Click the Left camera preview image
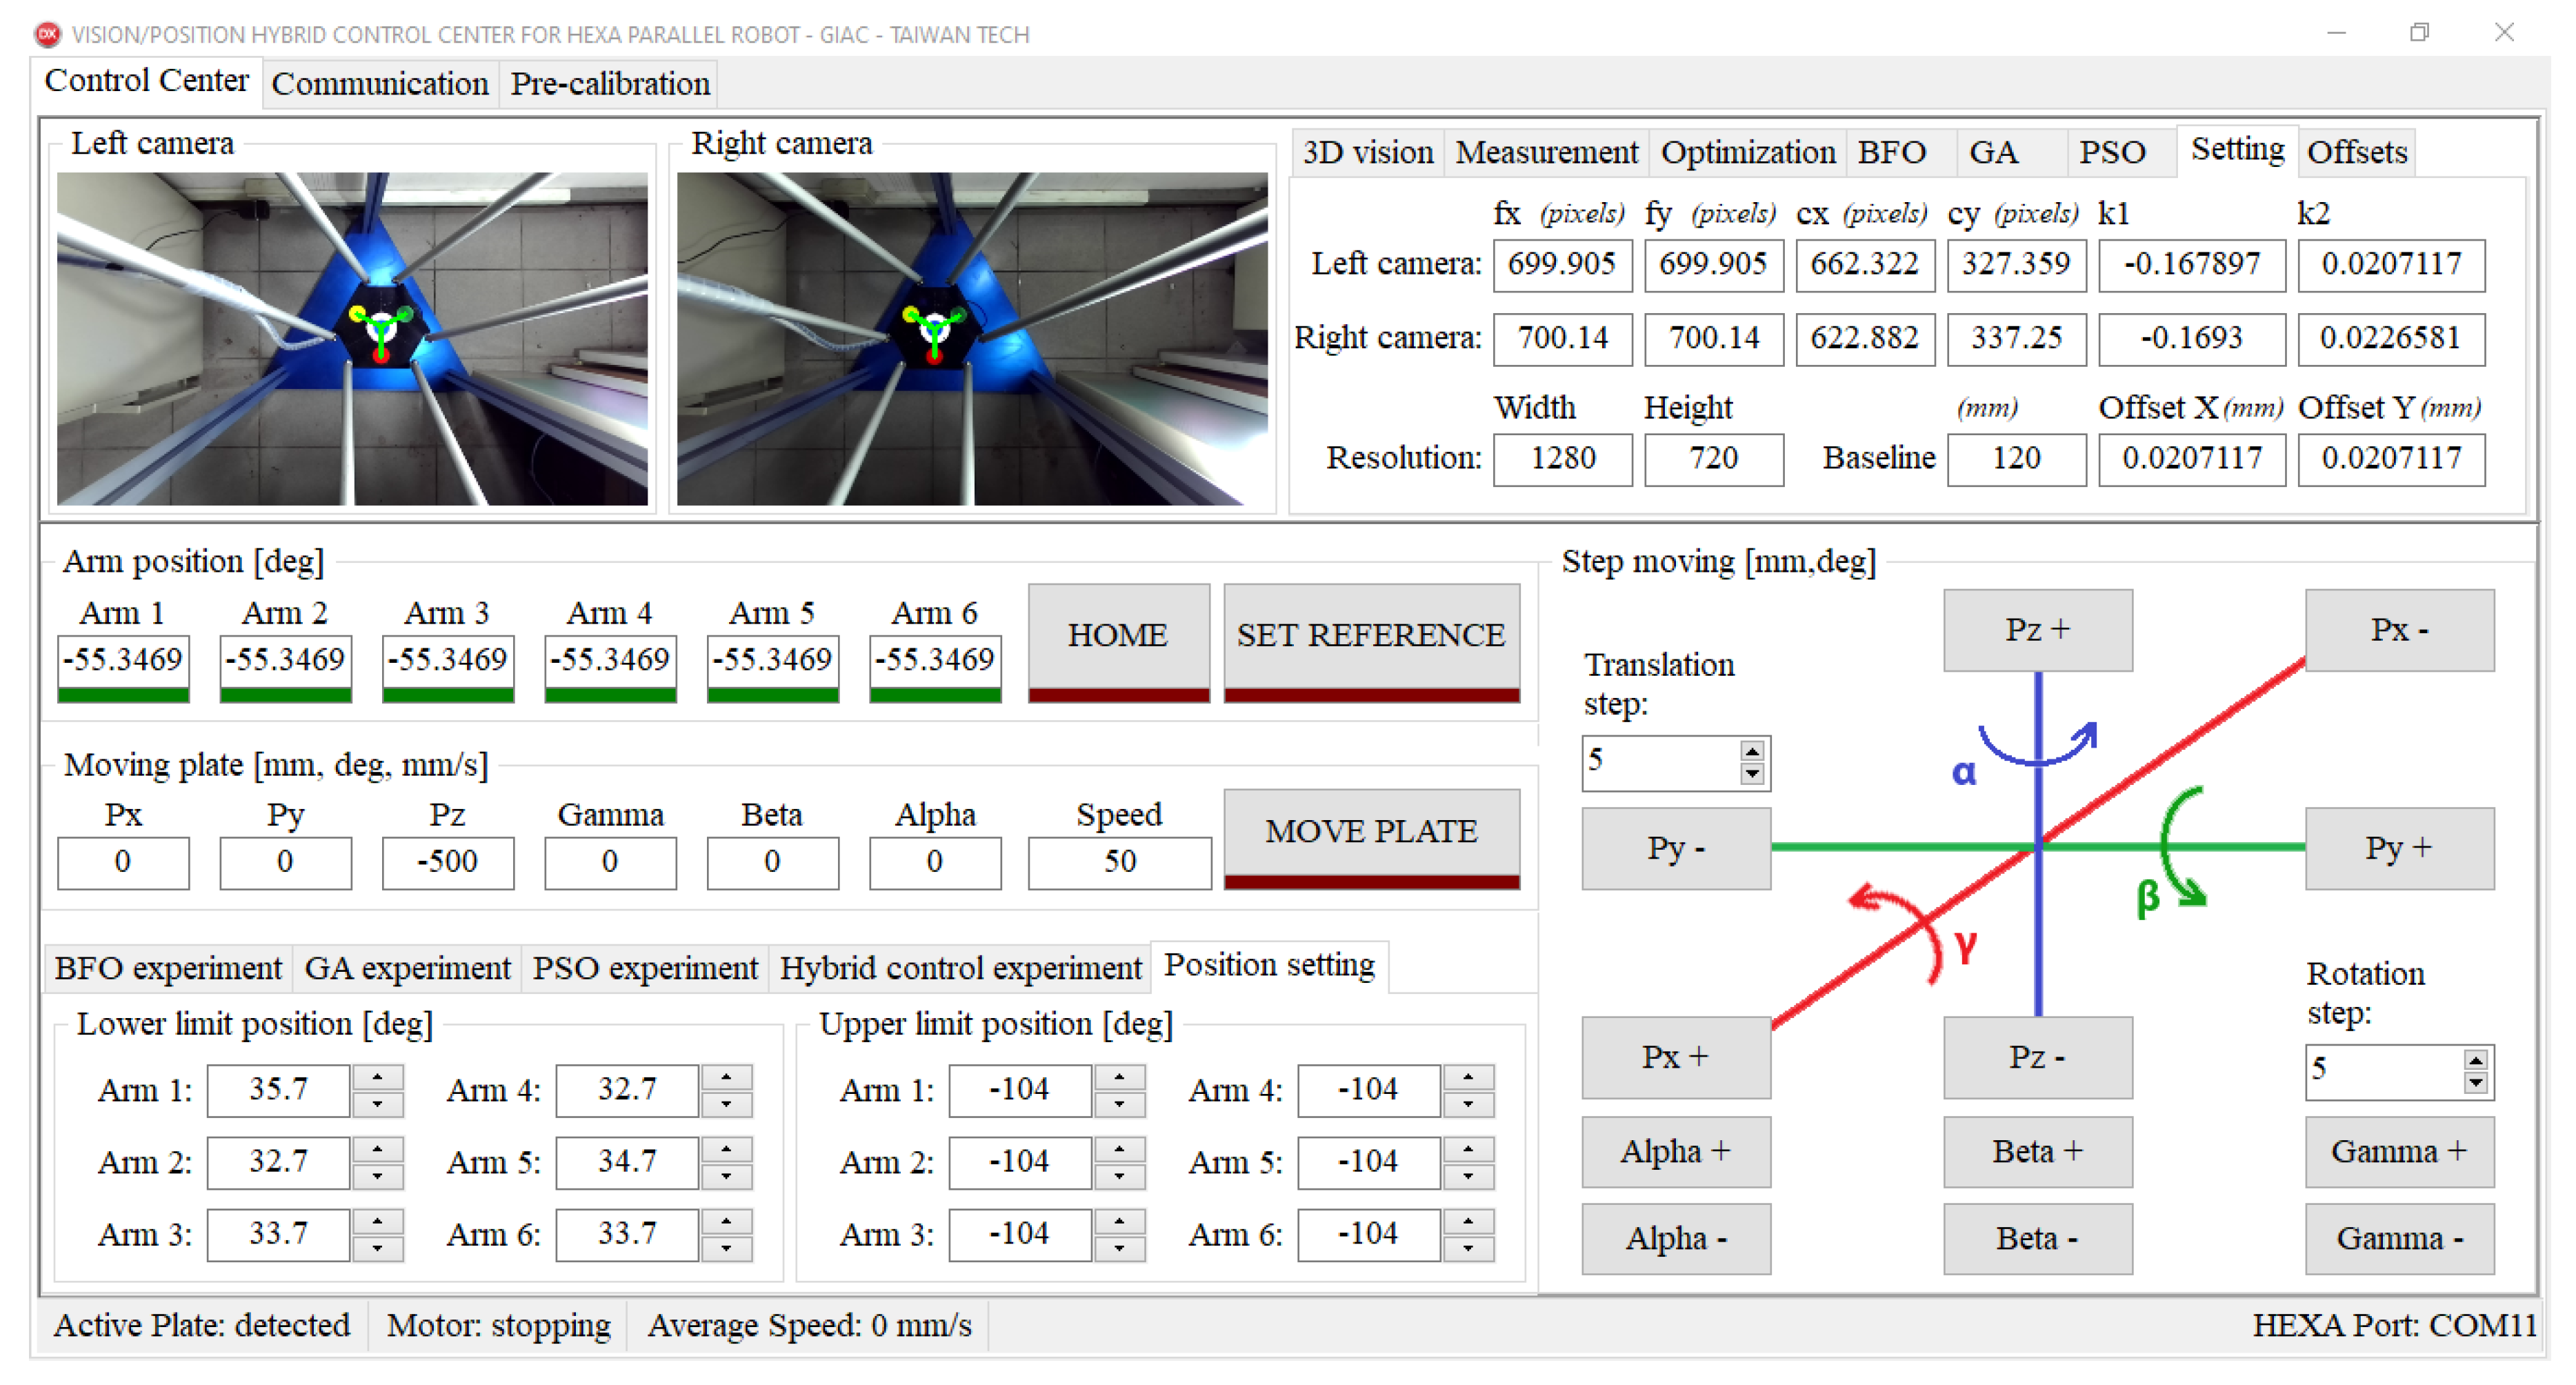 (352, 338)
